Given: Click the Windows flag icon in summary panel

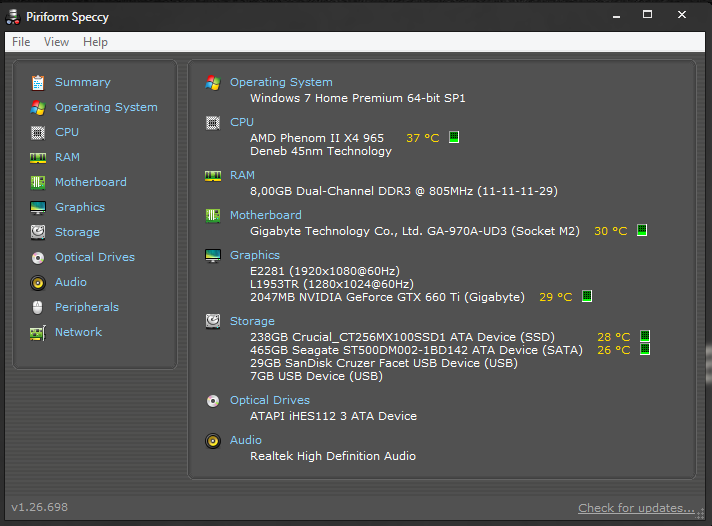Looking at the screenshot, I should tap(213, 83).
